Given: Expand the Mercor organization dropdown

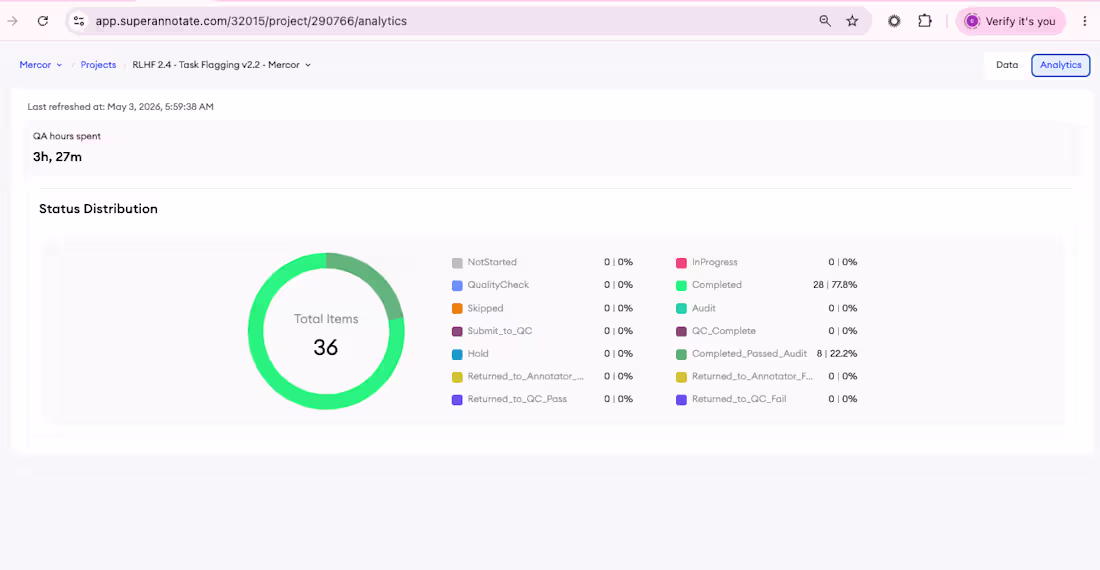Looking at the screenshot, I should (41, 65).
